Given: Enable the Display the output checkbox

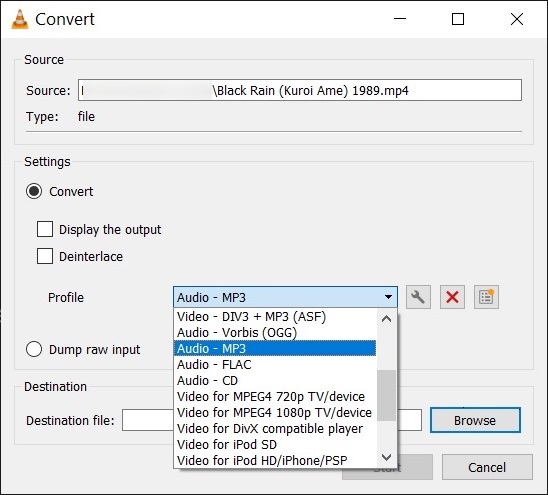Looking at the screenshot, I should coord(45,229).
